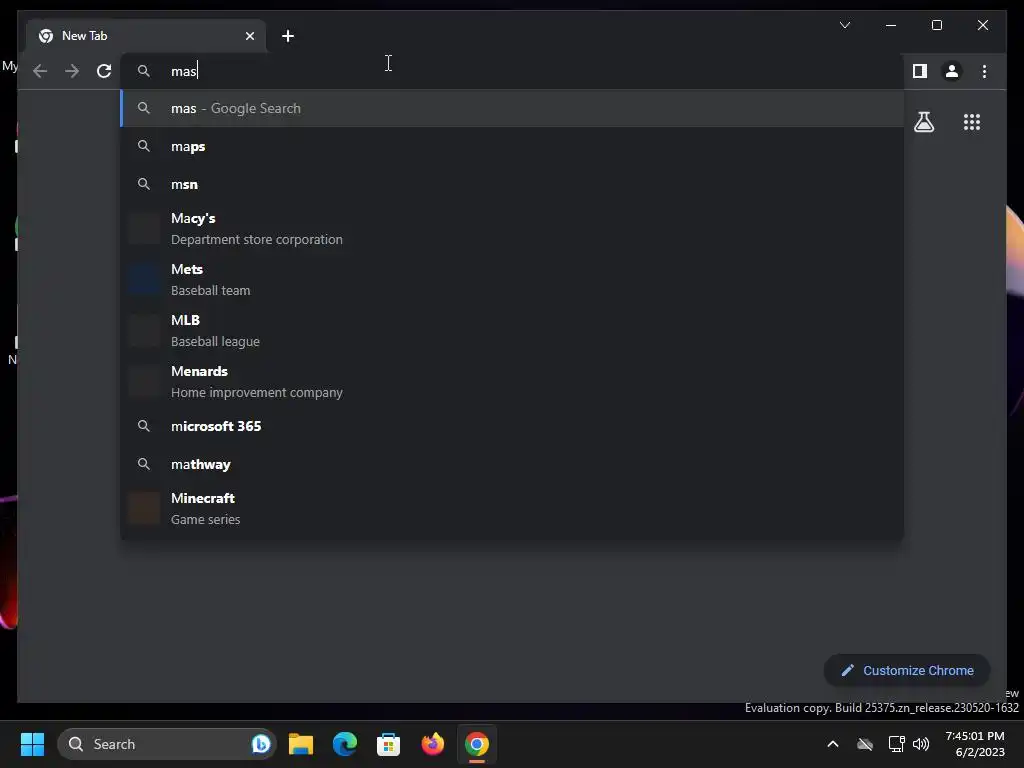The height and width of the screenshot is (768, 1024).
Task: Open Chrome Labs flask icon
Action: point(923,122)
